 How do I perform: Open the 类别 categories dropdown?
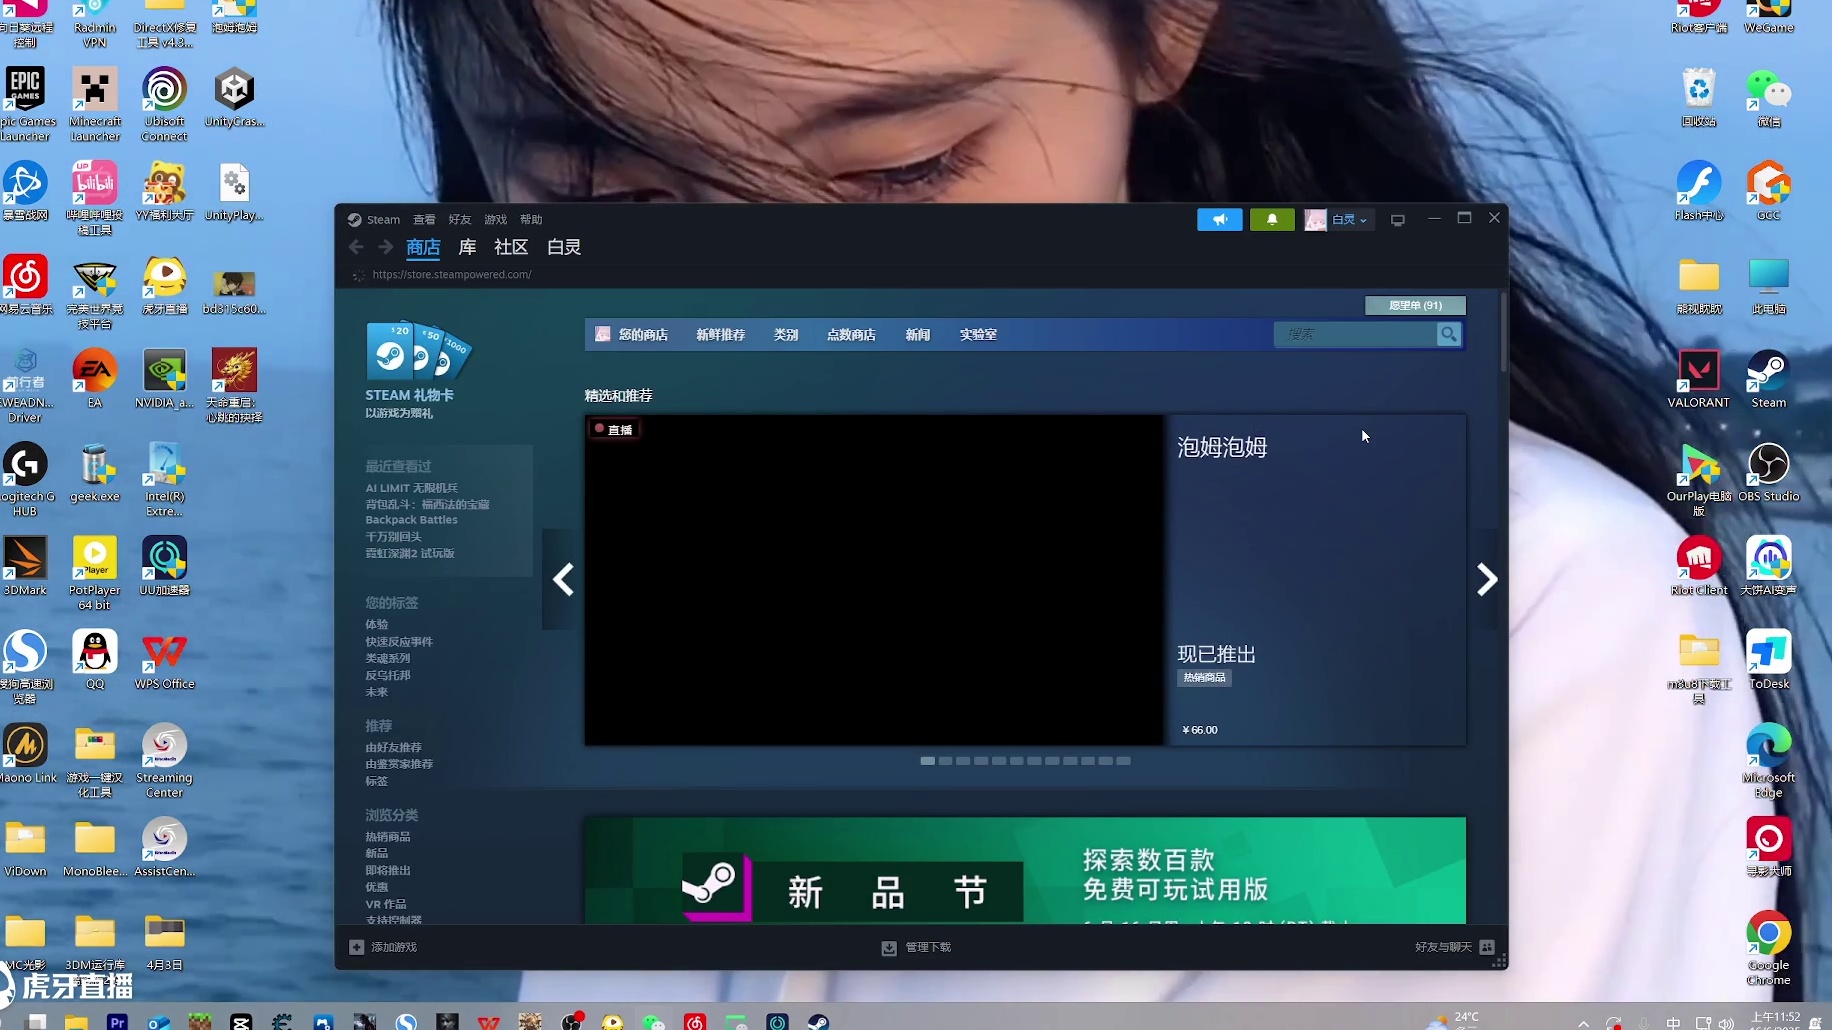(786, 334)
